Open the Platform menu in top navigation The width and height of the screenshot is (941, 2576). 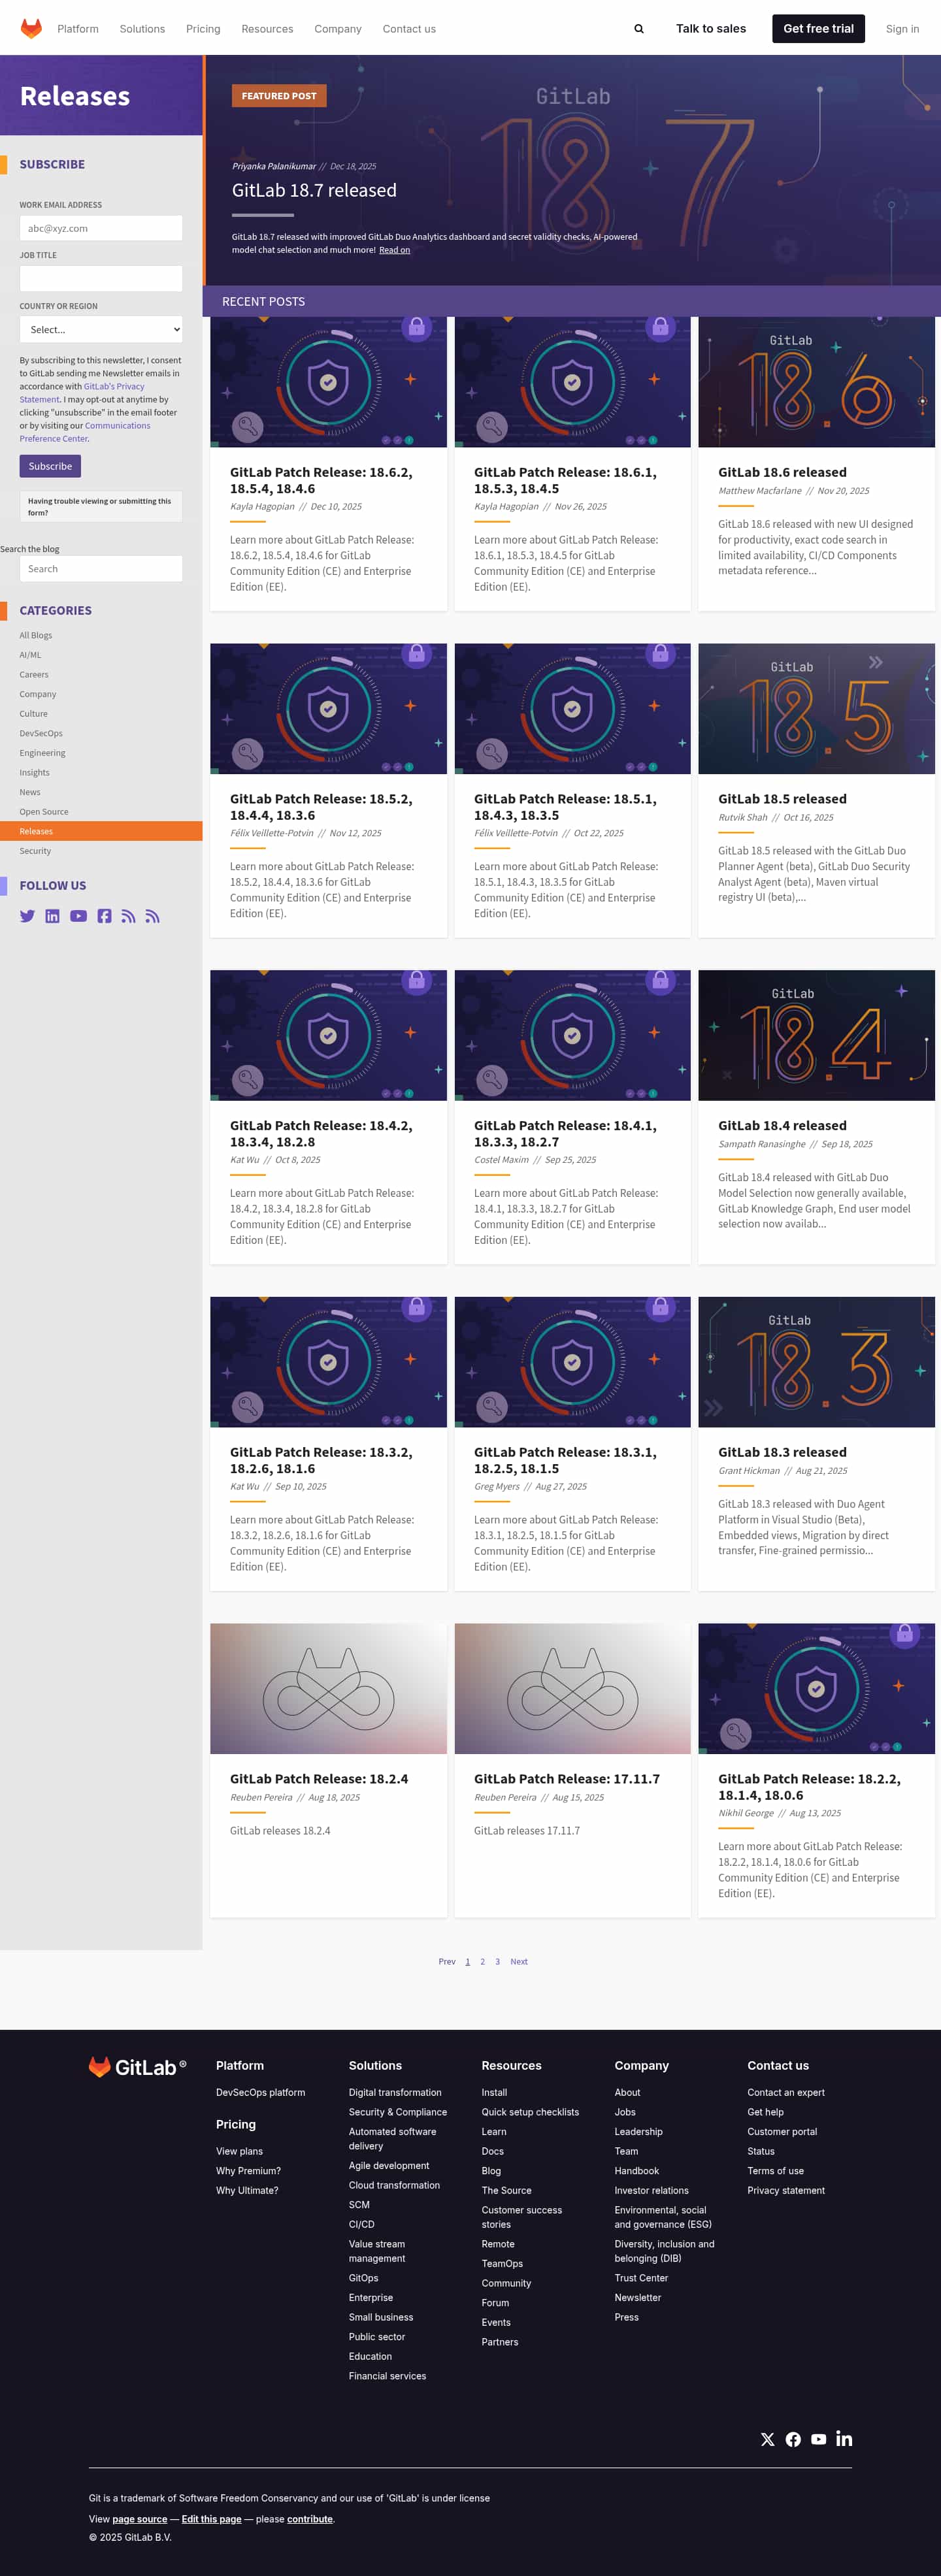[x=78, y=29]
